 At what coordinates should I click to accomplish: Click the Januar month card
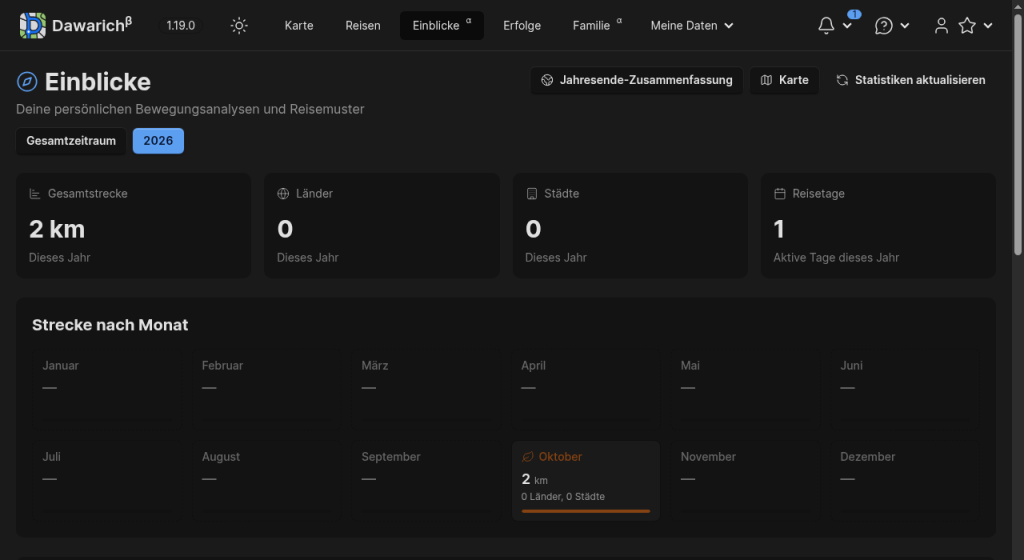point(107,390)
